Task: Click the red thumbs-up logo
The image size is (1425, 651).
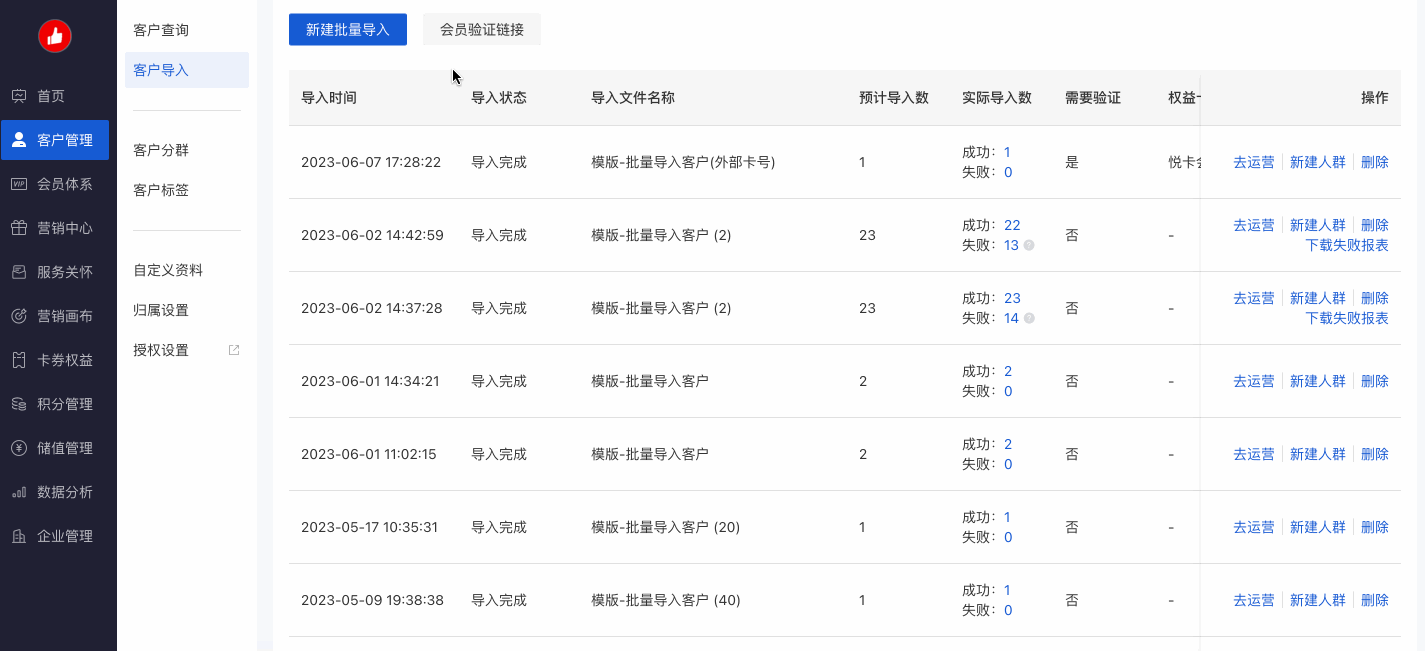Action: coord(55,36)
